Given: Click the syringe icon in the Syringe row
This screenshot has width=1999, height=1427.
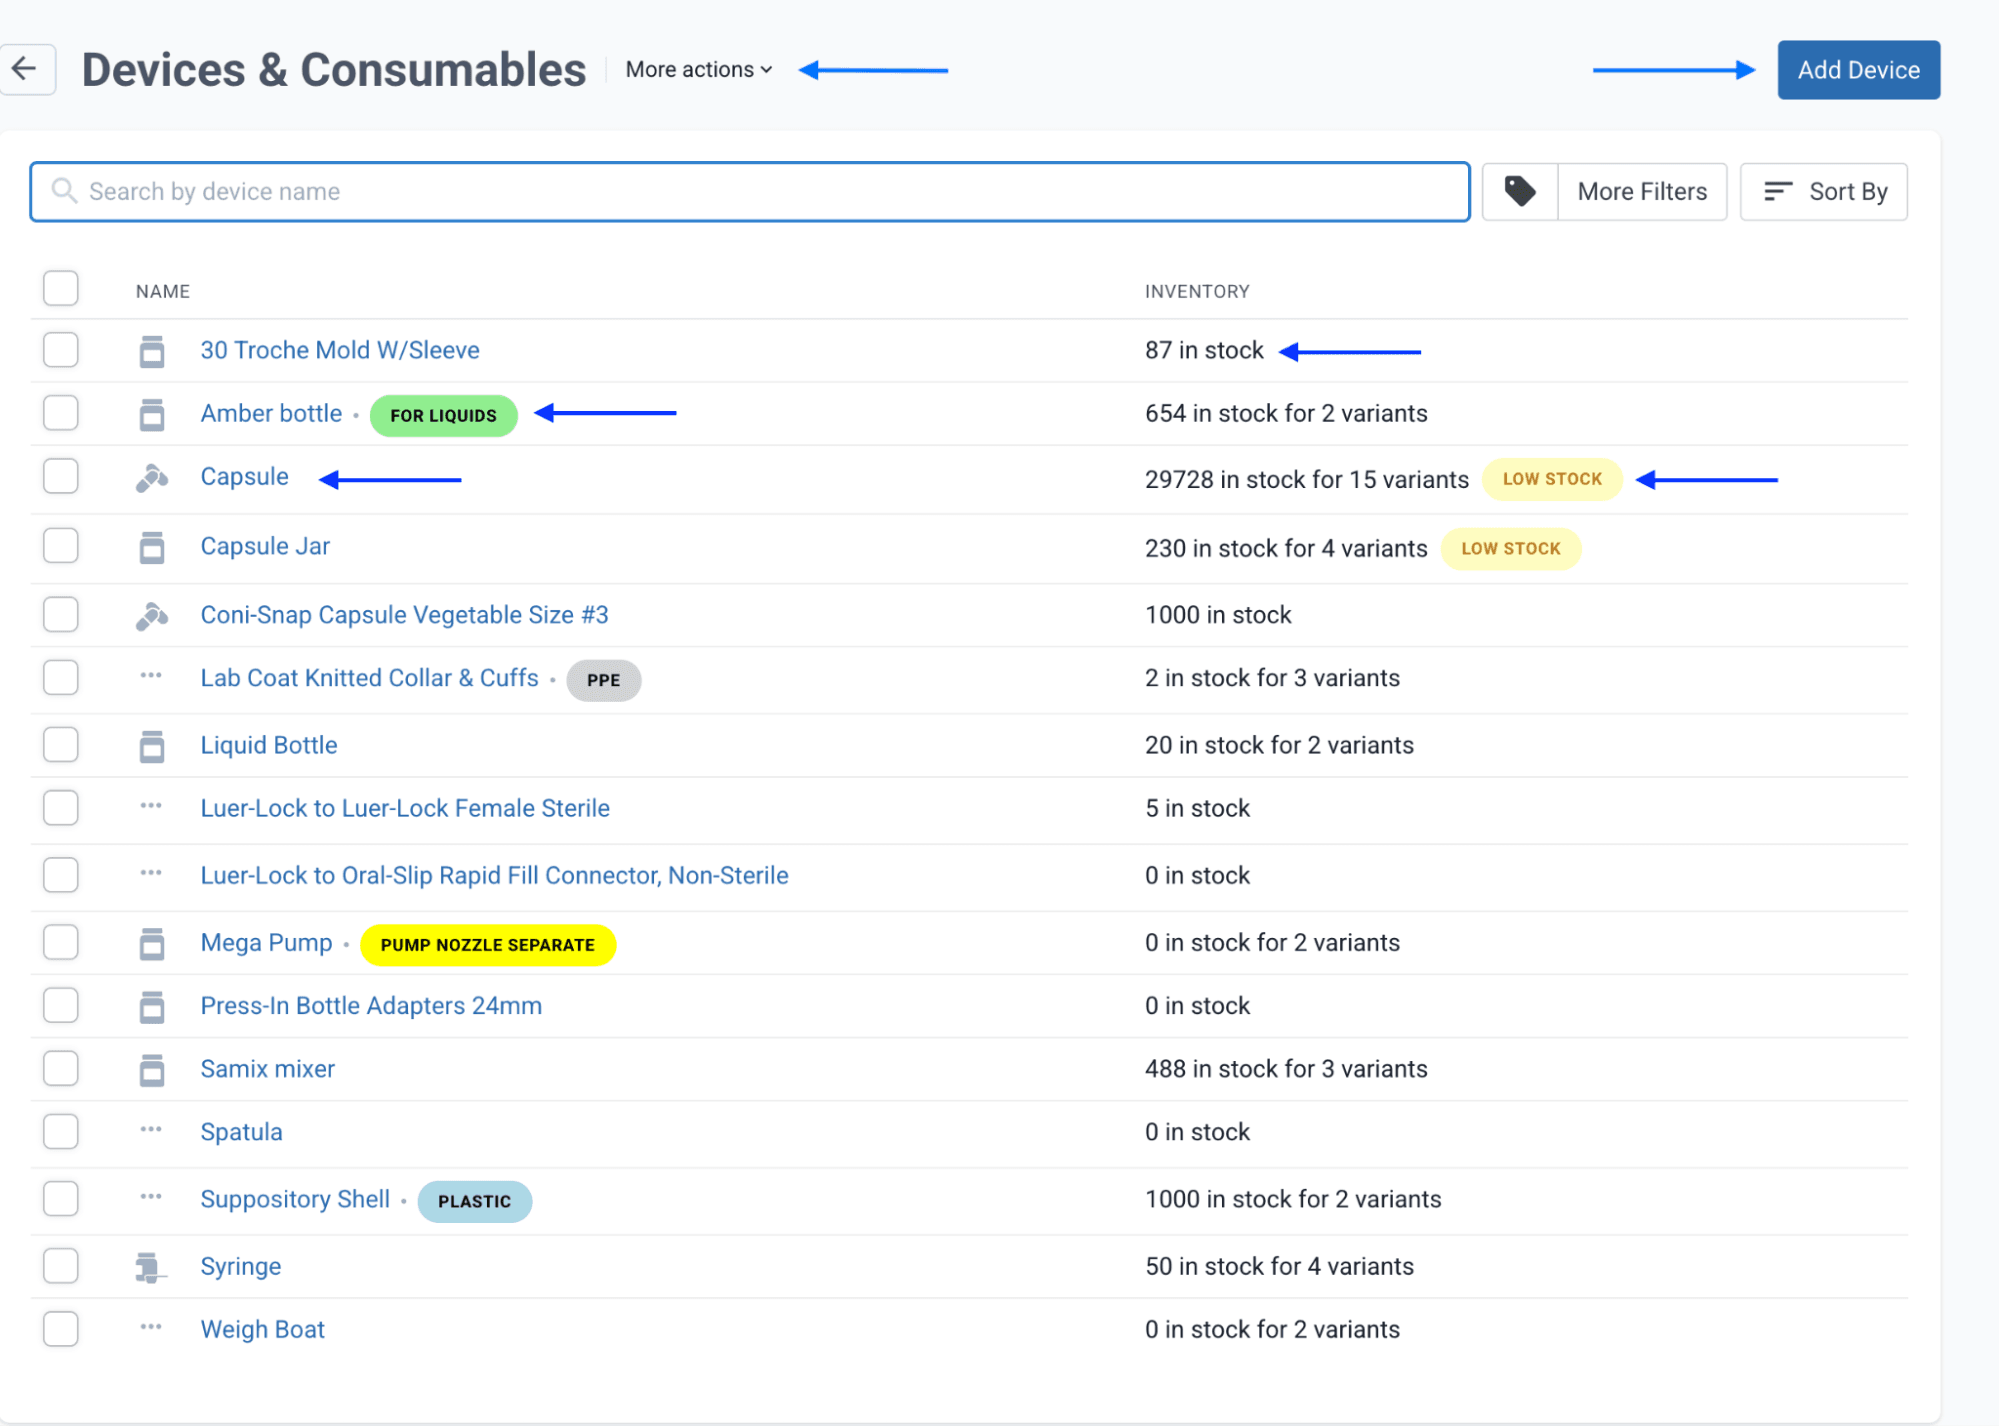Looking at the screenshot, I should coord(150,1268).
